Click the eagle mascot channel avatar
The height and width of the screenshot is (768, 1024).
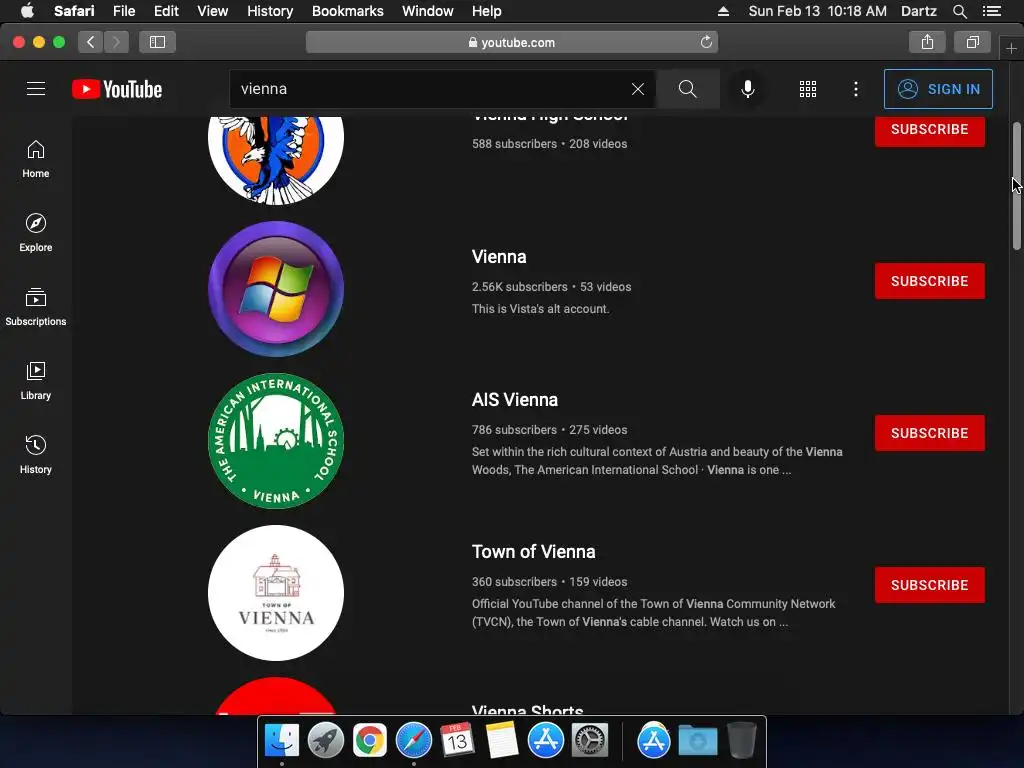pos(276,160)
